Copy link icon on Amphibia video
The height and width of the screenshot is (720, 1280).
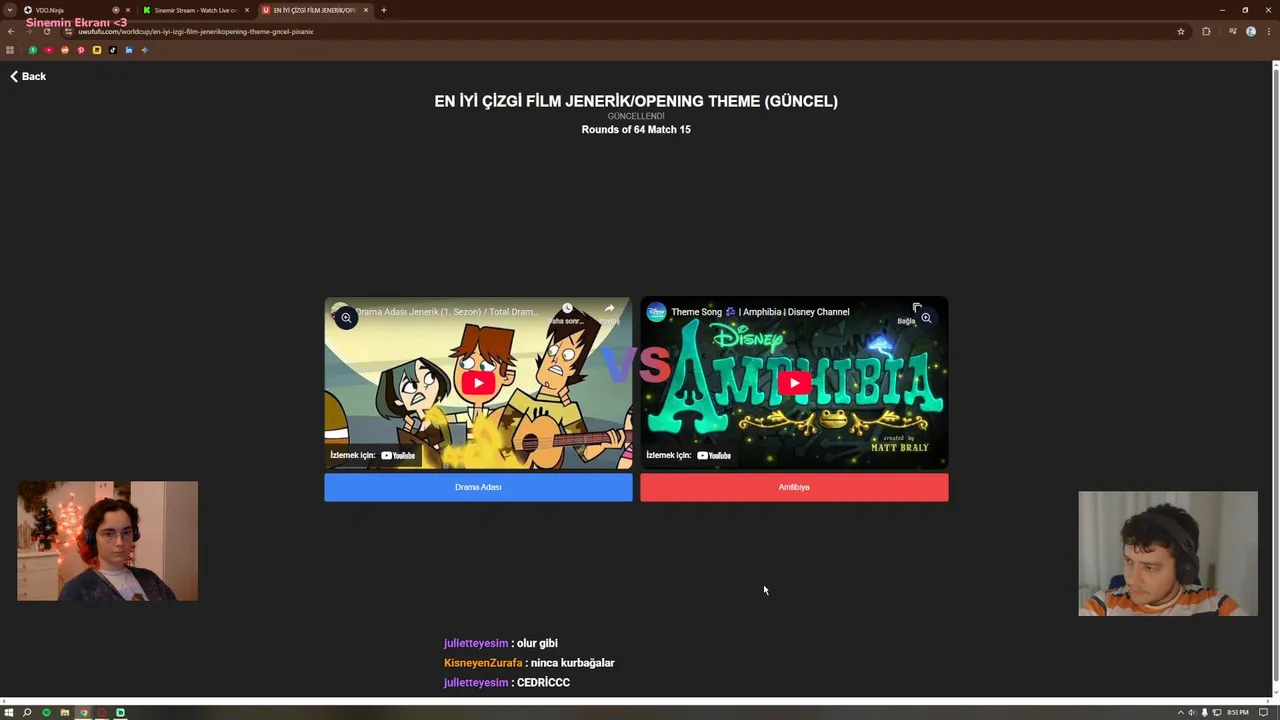pyautogui.click(x=916, y=308)
